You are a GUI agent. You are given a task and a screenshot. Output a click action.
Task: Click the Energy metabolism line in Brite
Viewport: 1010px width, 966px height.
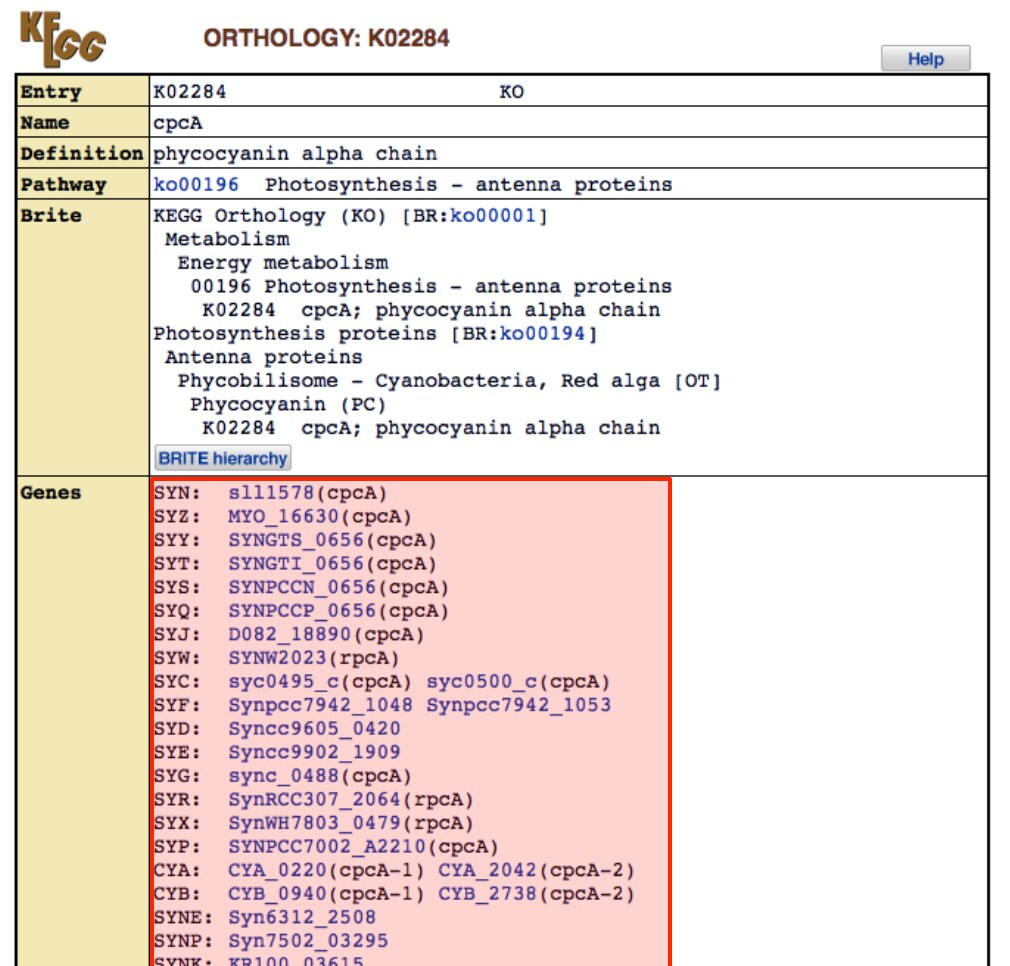(283, 263)
